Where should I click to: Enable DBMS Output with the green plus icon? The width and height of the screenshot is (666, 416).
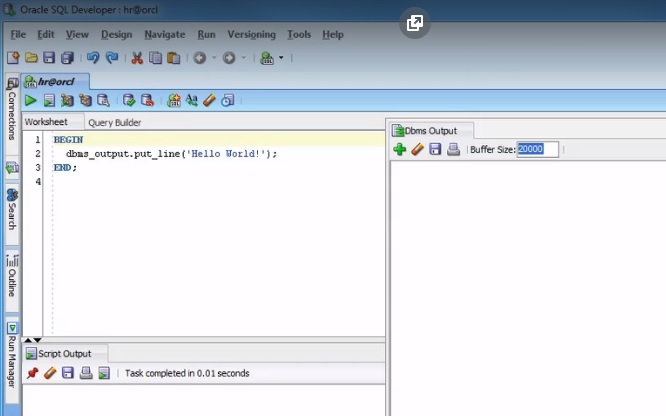coord(399,150)
